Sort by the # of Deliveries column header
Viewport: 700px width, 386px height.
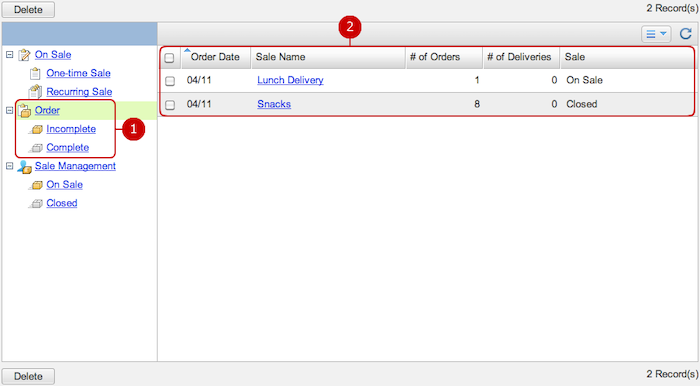pos(521,57)
